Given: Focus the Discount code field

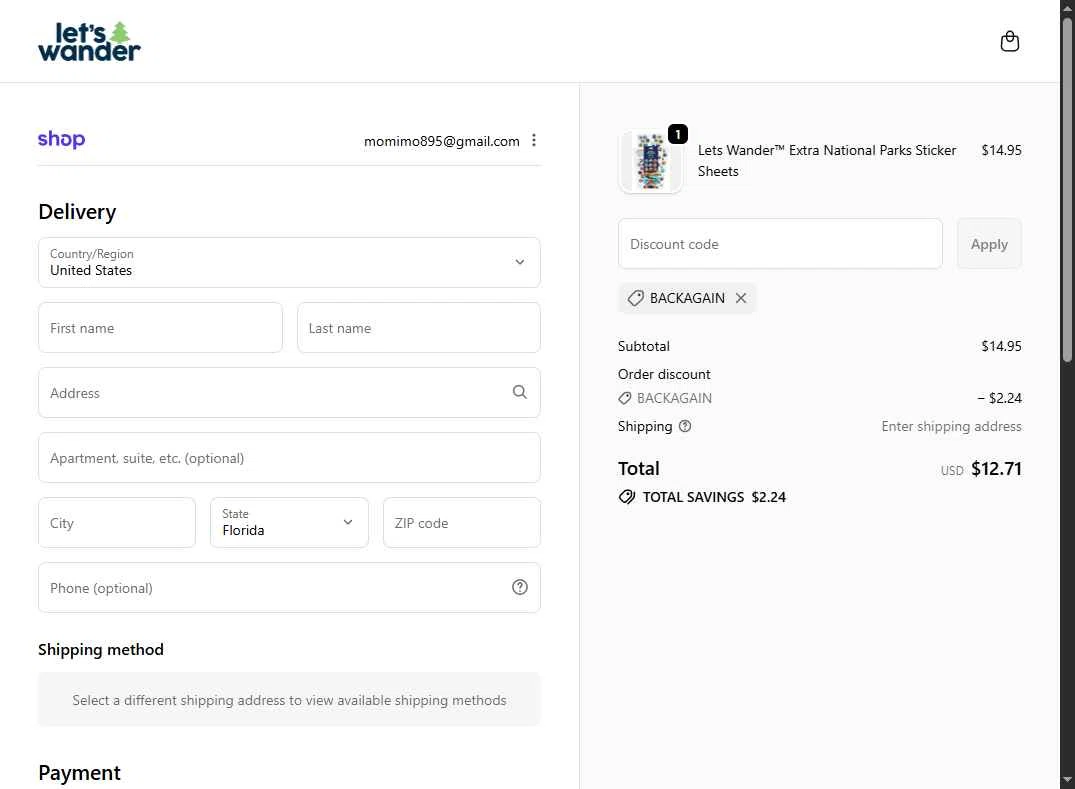Looking at the screenshot, I should pos(780,244).
